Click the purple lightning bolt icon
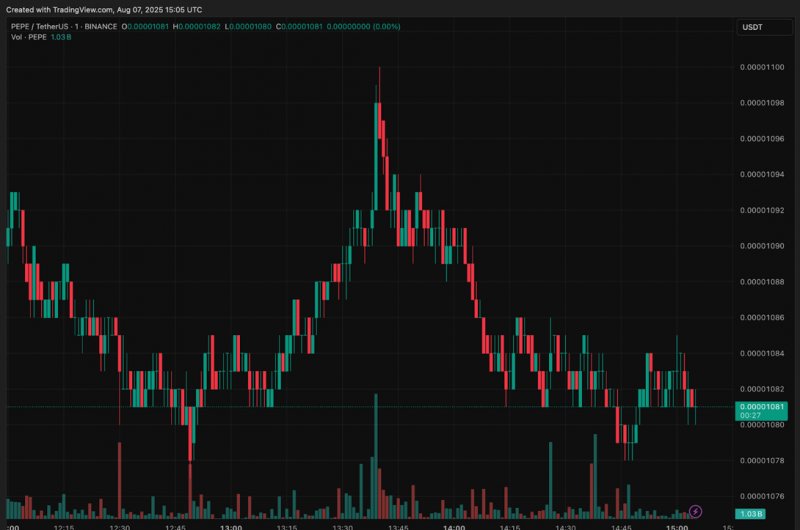800x530 pixels. click(695, 511)
